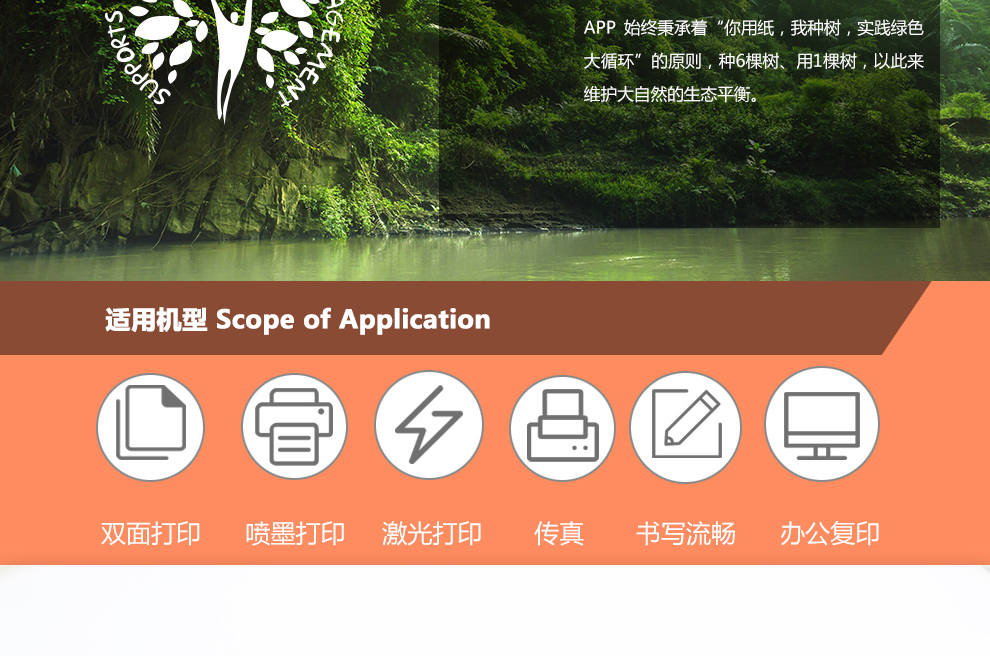Click the inkjet printer icon

(294, 427)
